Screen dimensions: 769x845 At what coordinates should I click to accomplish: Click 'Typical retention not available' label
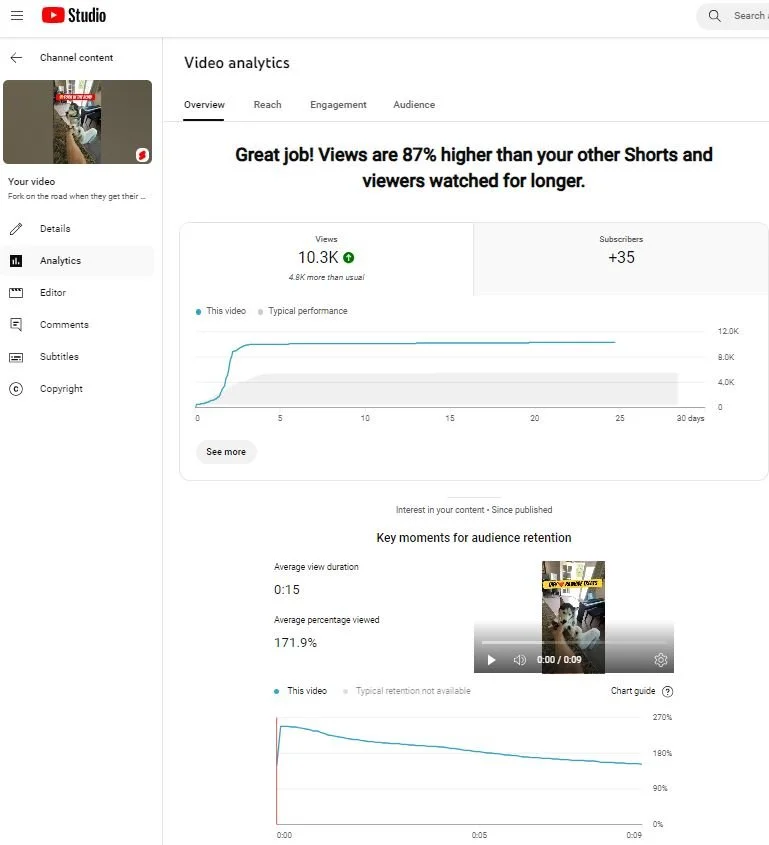[x=413, y=691]
